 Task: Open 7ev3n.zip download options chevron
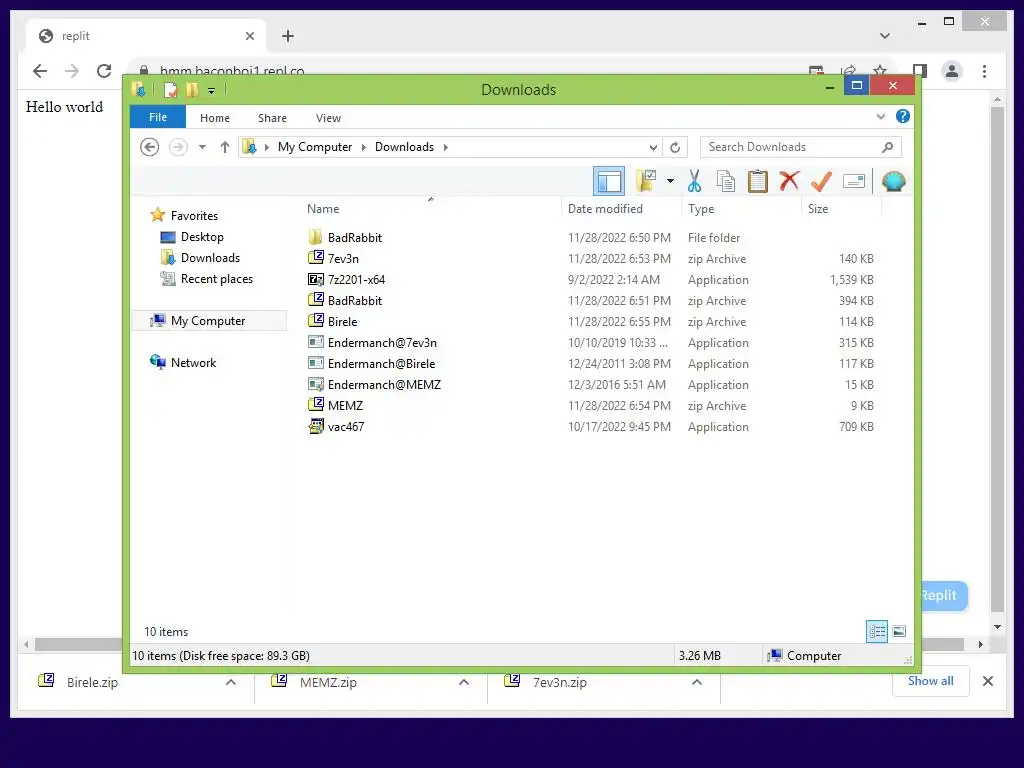(x=697, y=682)
